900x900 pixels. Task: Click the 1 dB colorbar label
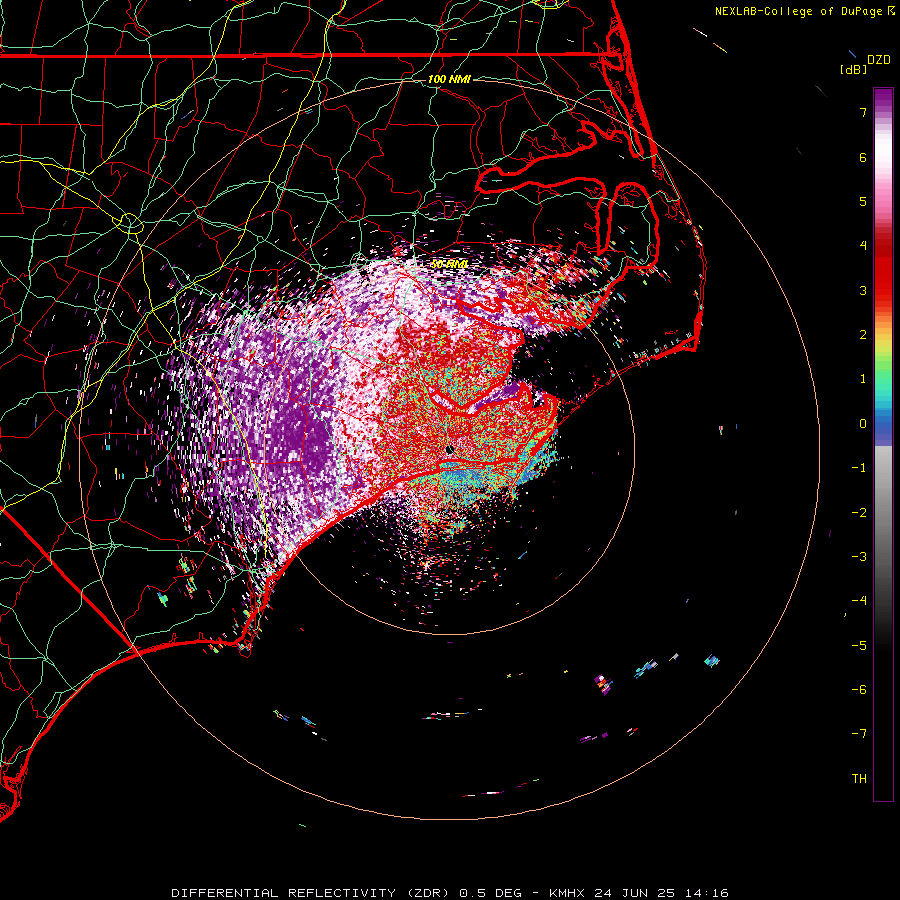[x=863, y=379]
